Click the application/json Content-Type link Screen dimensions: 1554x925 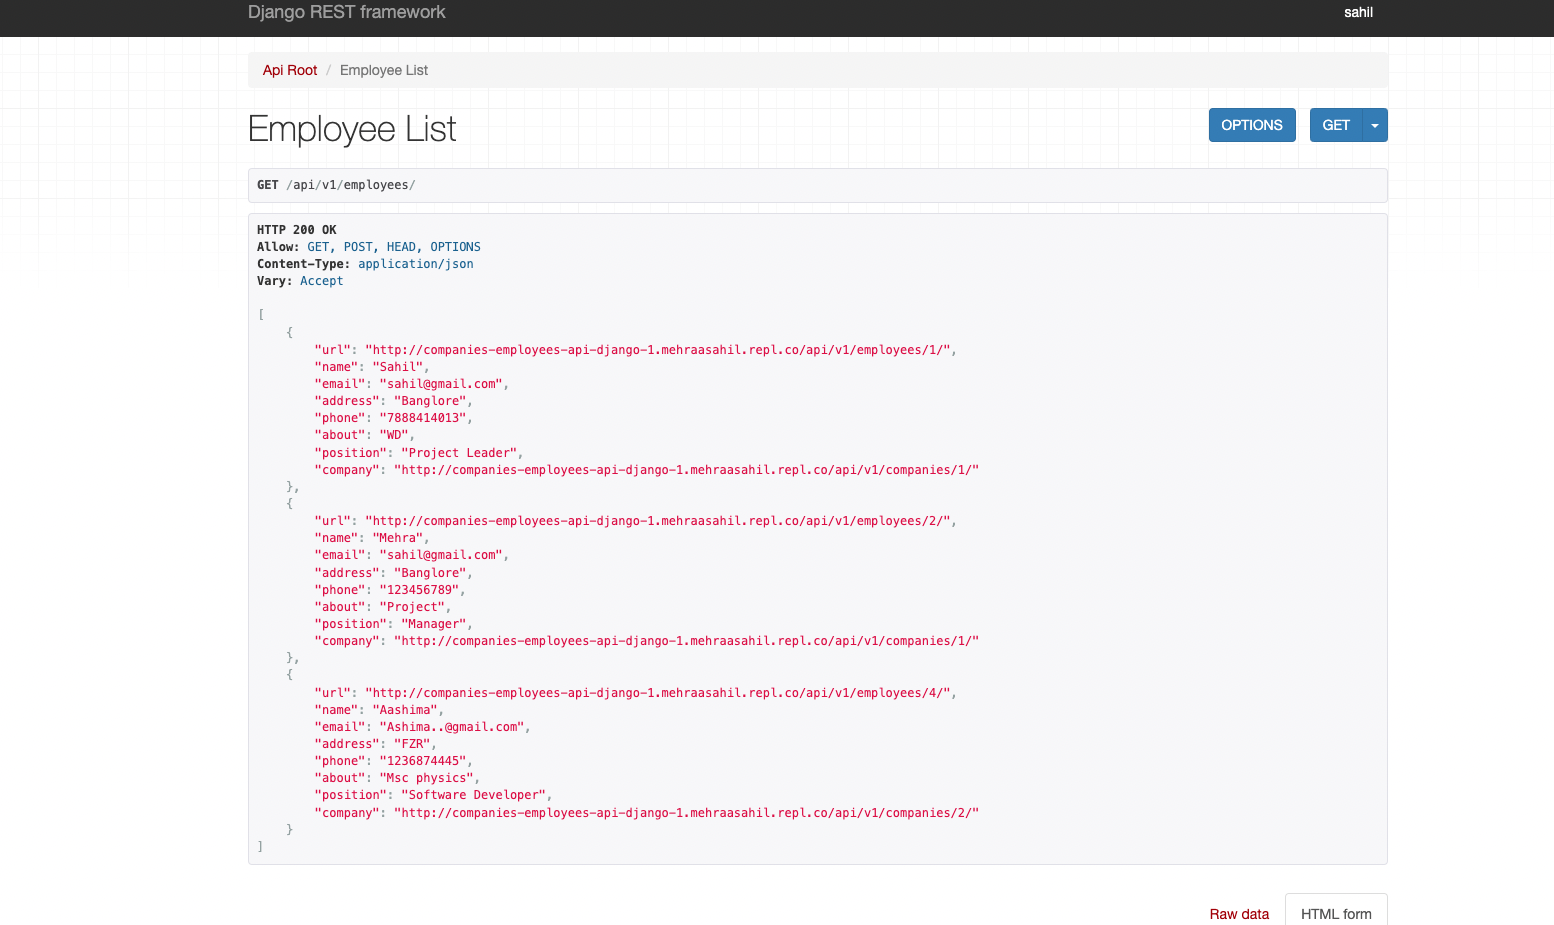416,263
